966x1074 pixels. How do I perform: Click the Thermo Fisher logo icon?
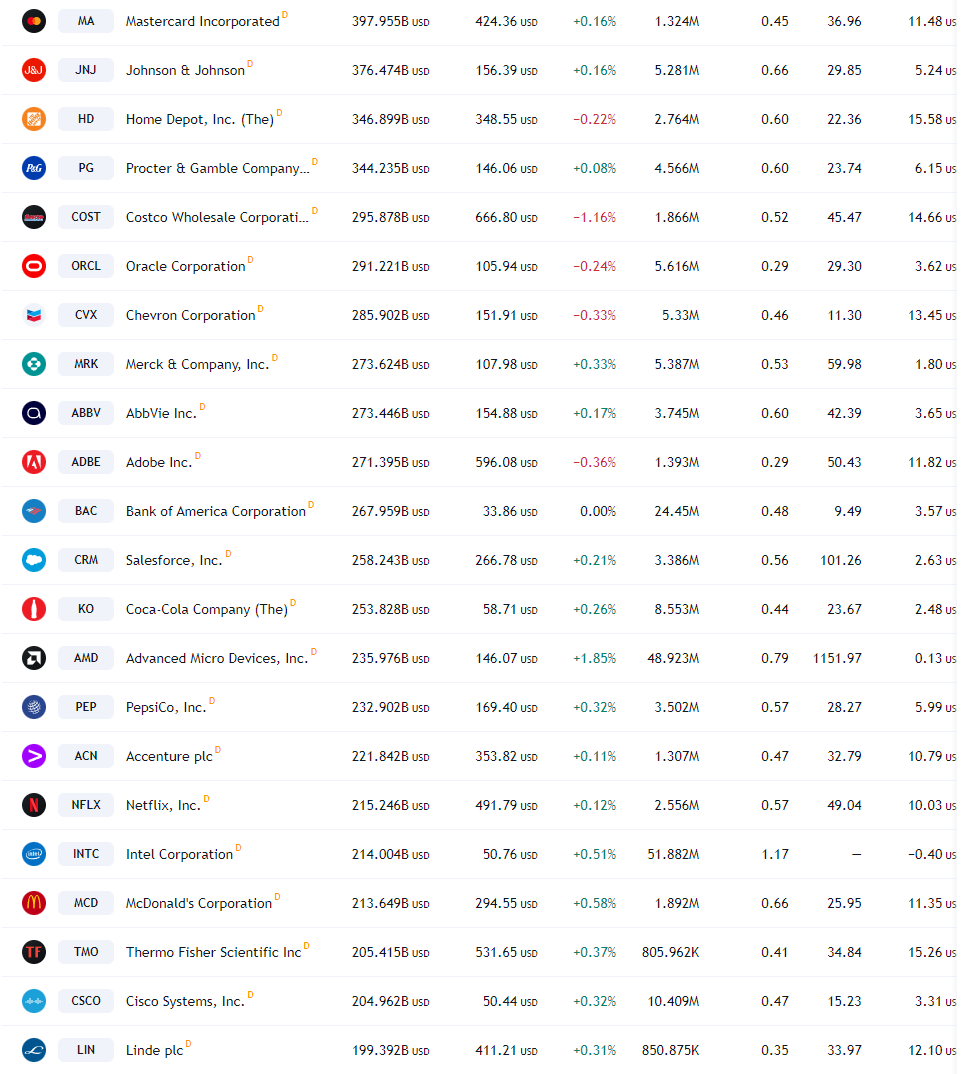(x=34, y=951)
